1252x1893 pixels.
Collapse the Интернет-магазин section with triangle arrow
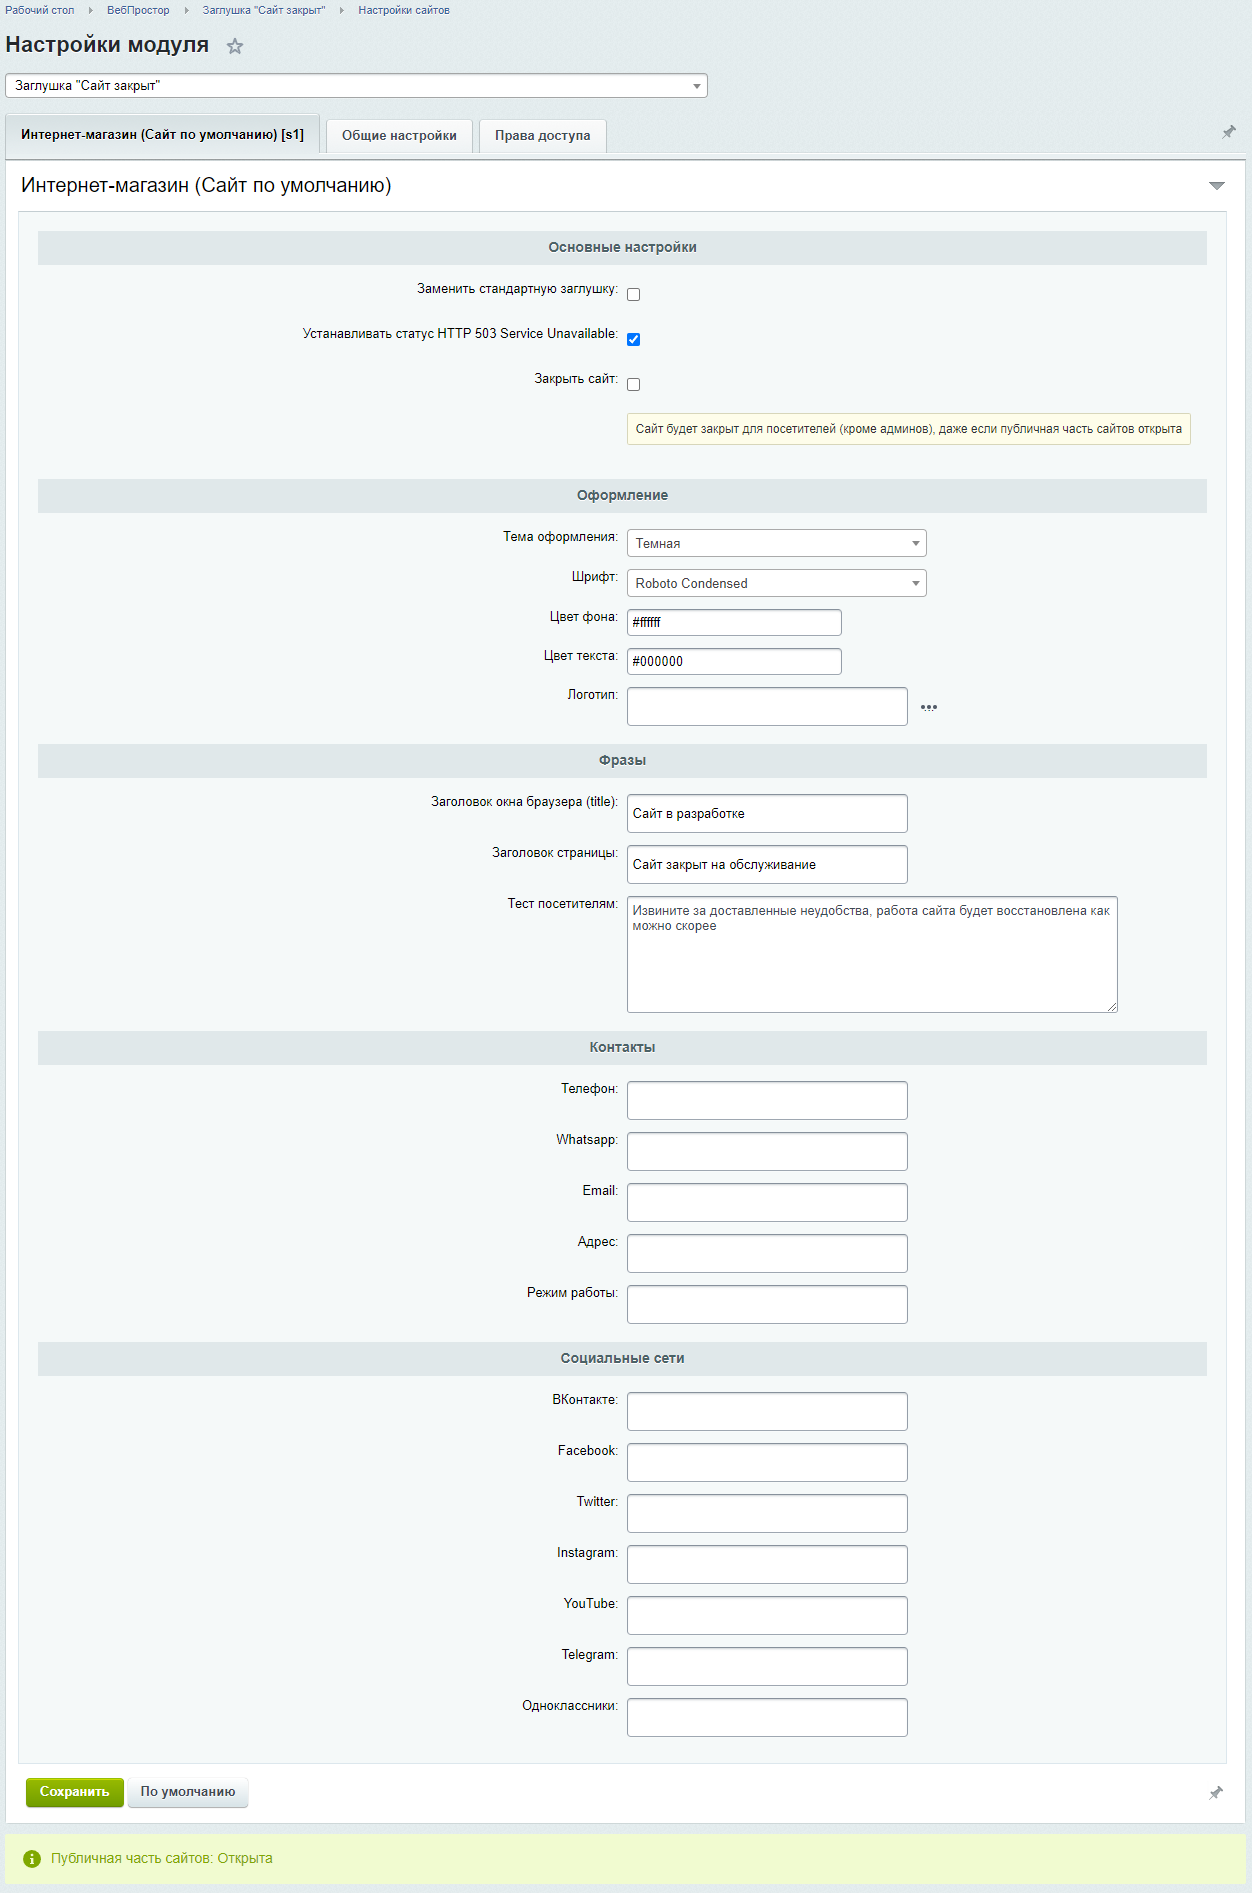1216,186
